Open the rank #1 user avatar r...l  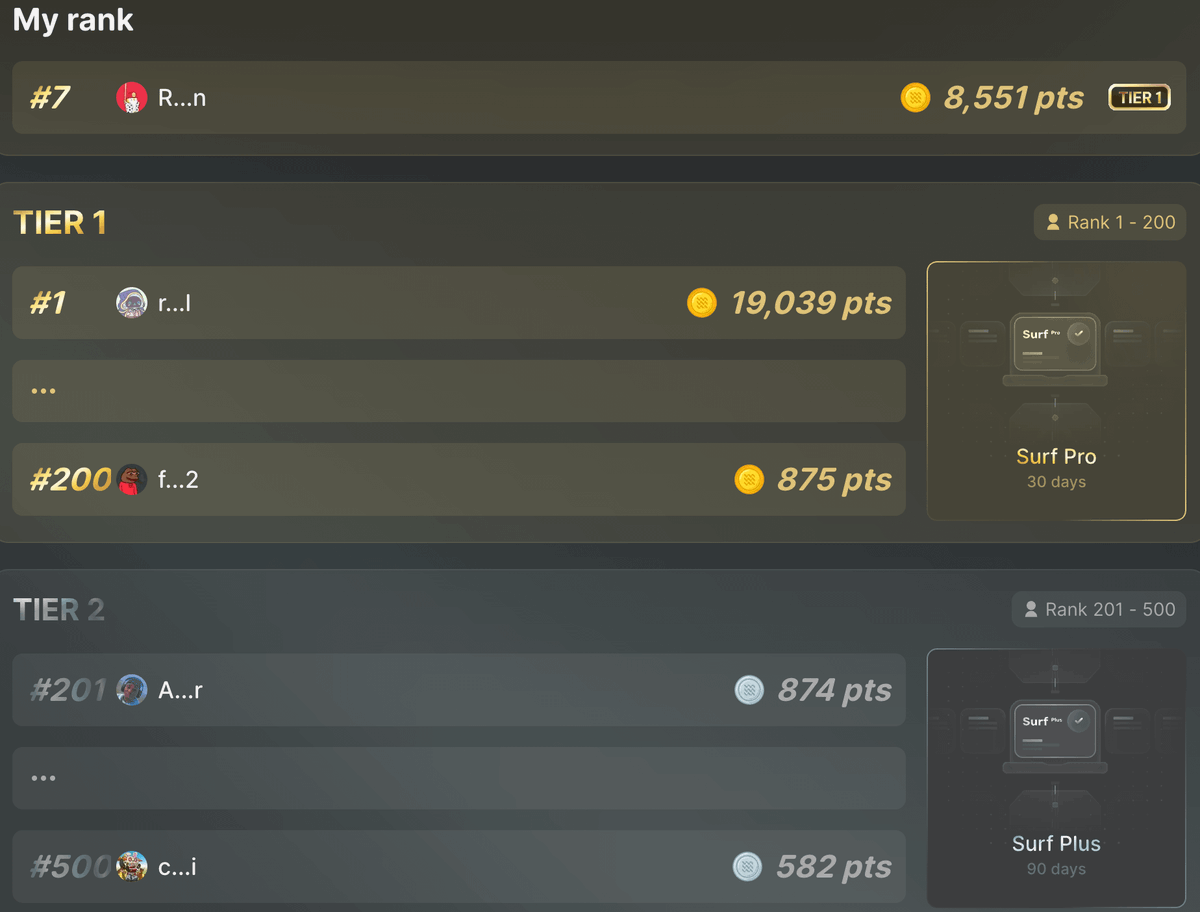132,303
